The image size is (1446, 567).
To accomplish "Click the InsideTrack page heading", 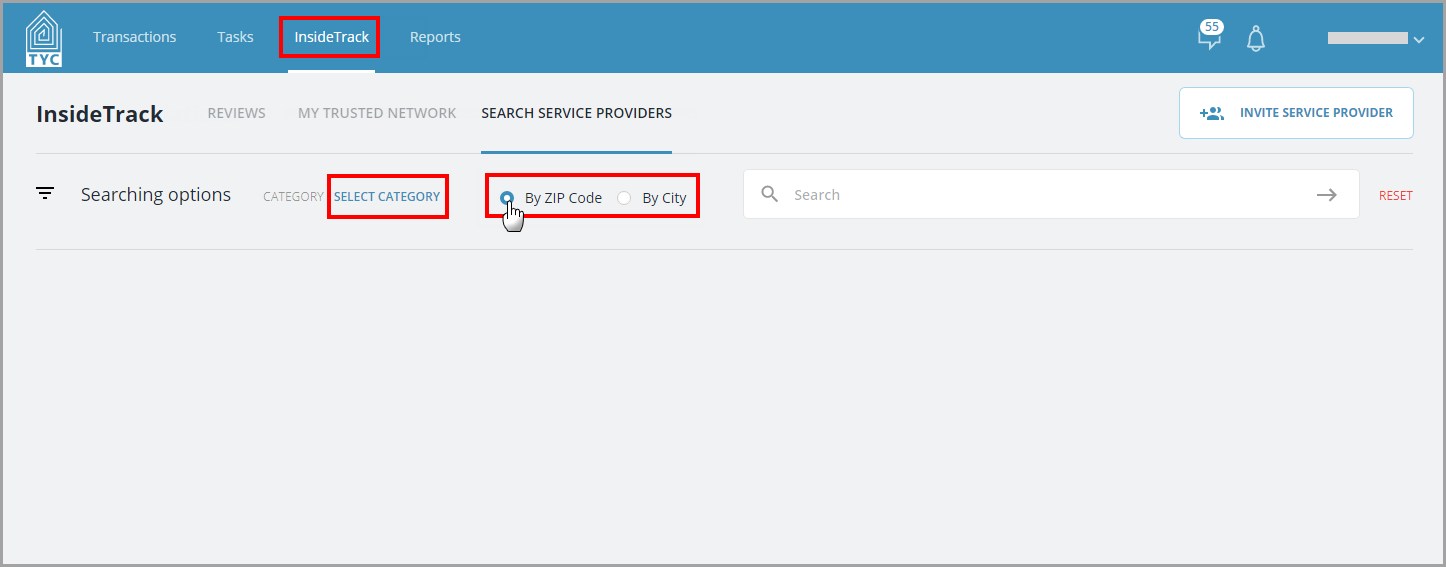I will tap(100, 114).
